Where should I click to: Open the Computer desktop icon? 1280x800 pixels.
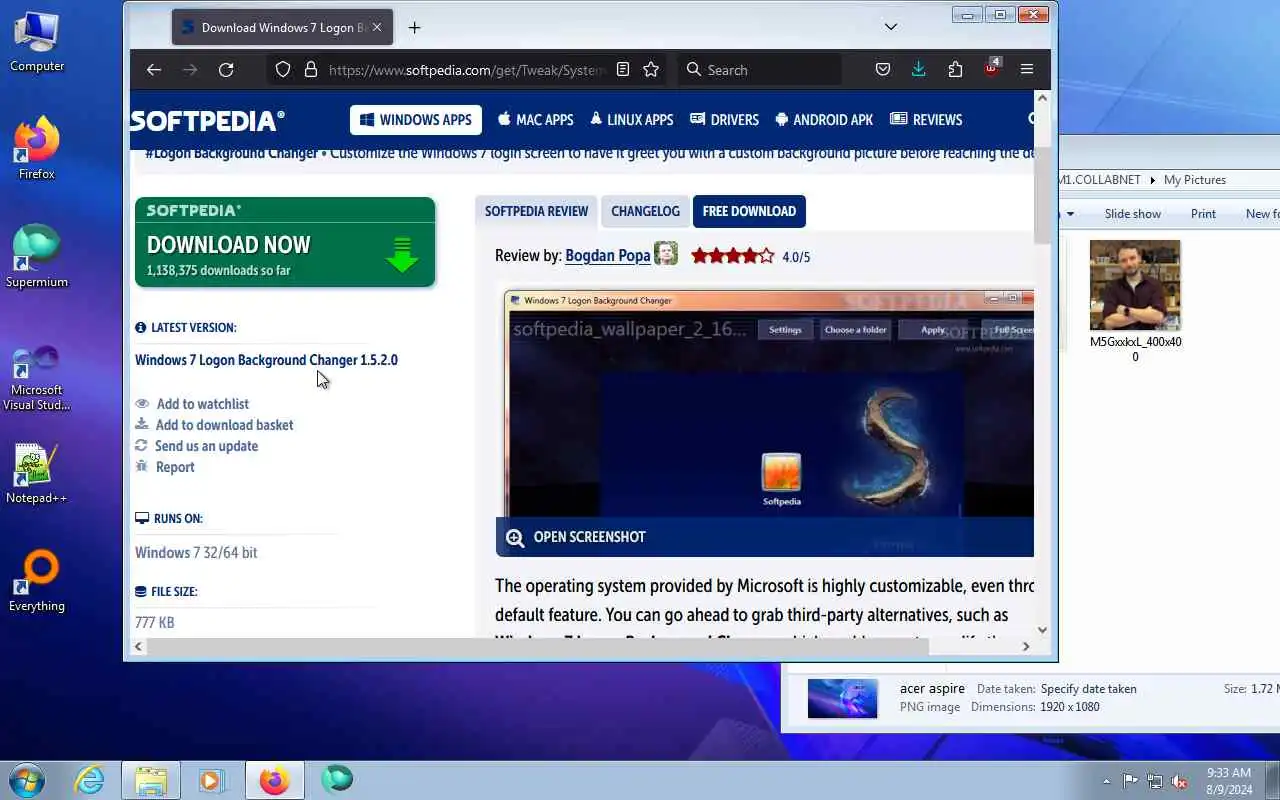[37, 41]
